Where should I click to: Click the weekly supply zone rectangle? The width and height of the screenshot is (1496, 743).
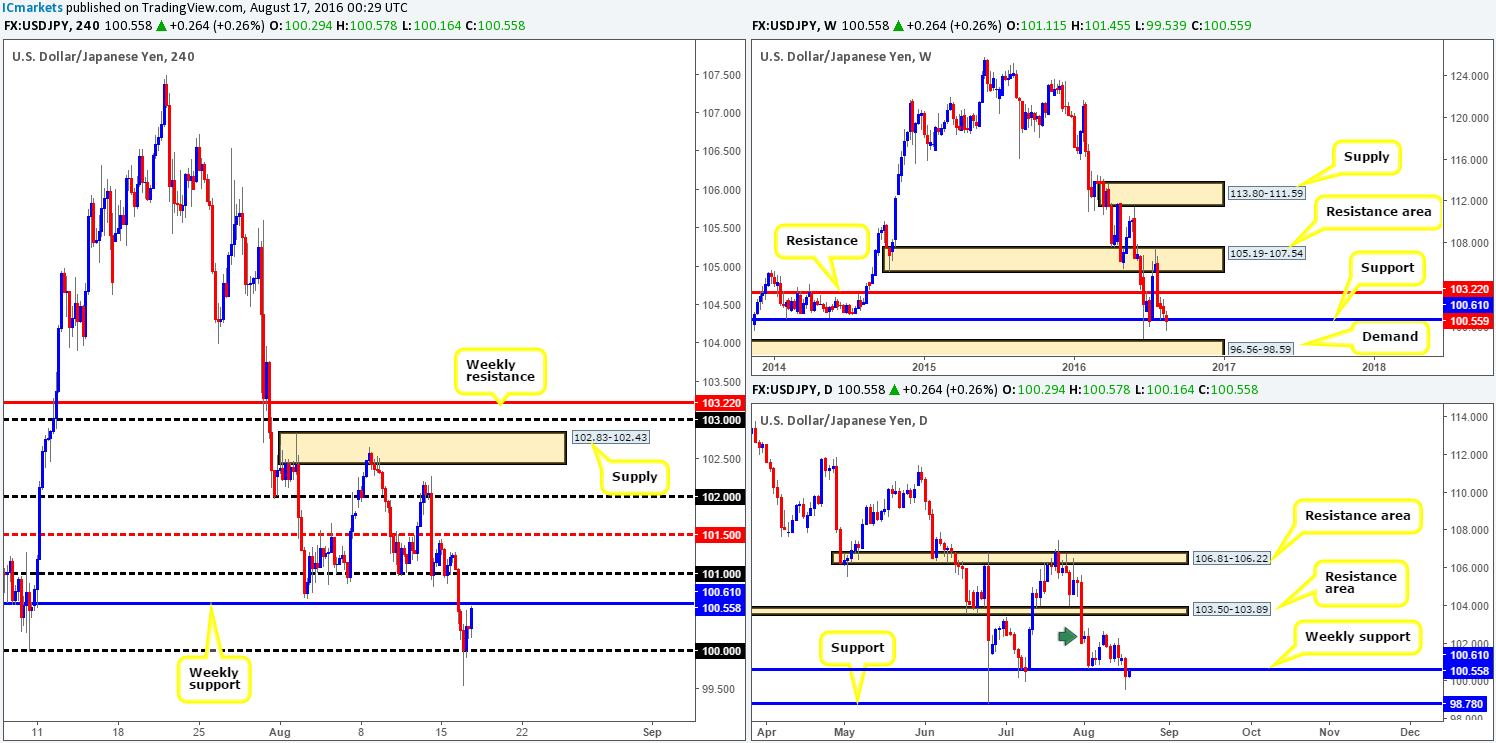(x=1159, y=193)
